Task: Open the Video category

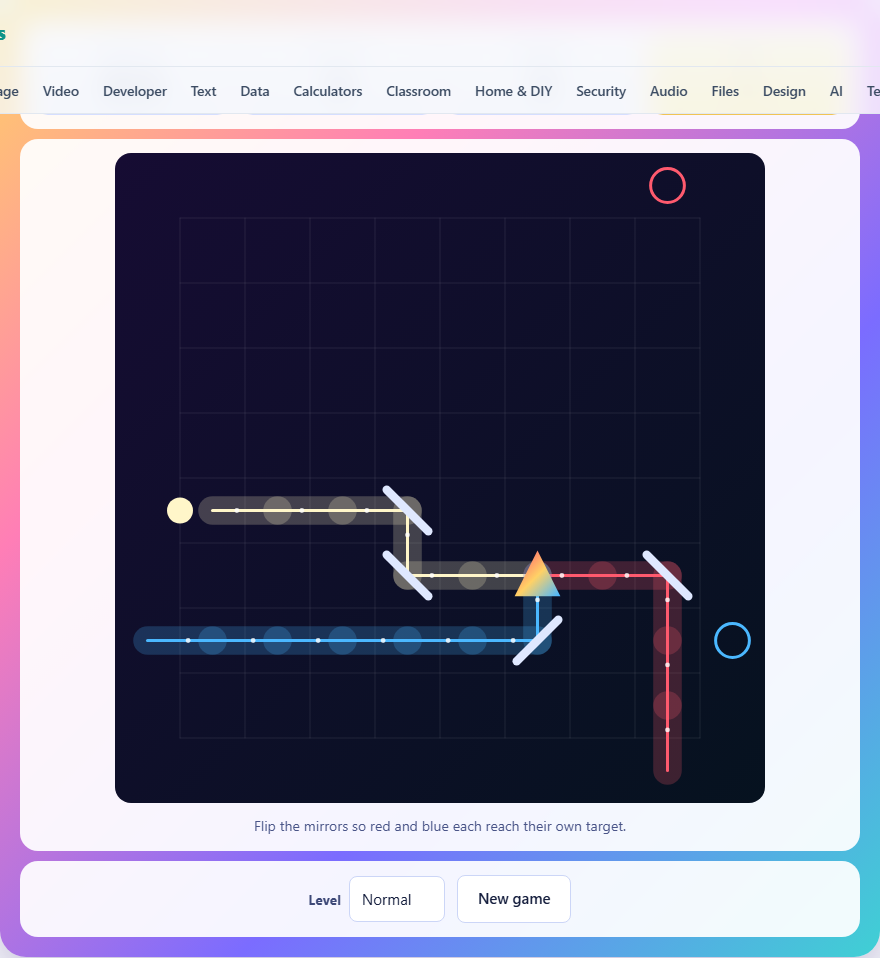Action: tap(60, 91)
